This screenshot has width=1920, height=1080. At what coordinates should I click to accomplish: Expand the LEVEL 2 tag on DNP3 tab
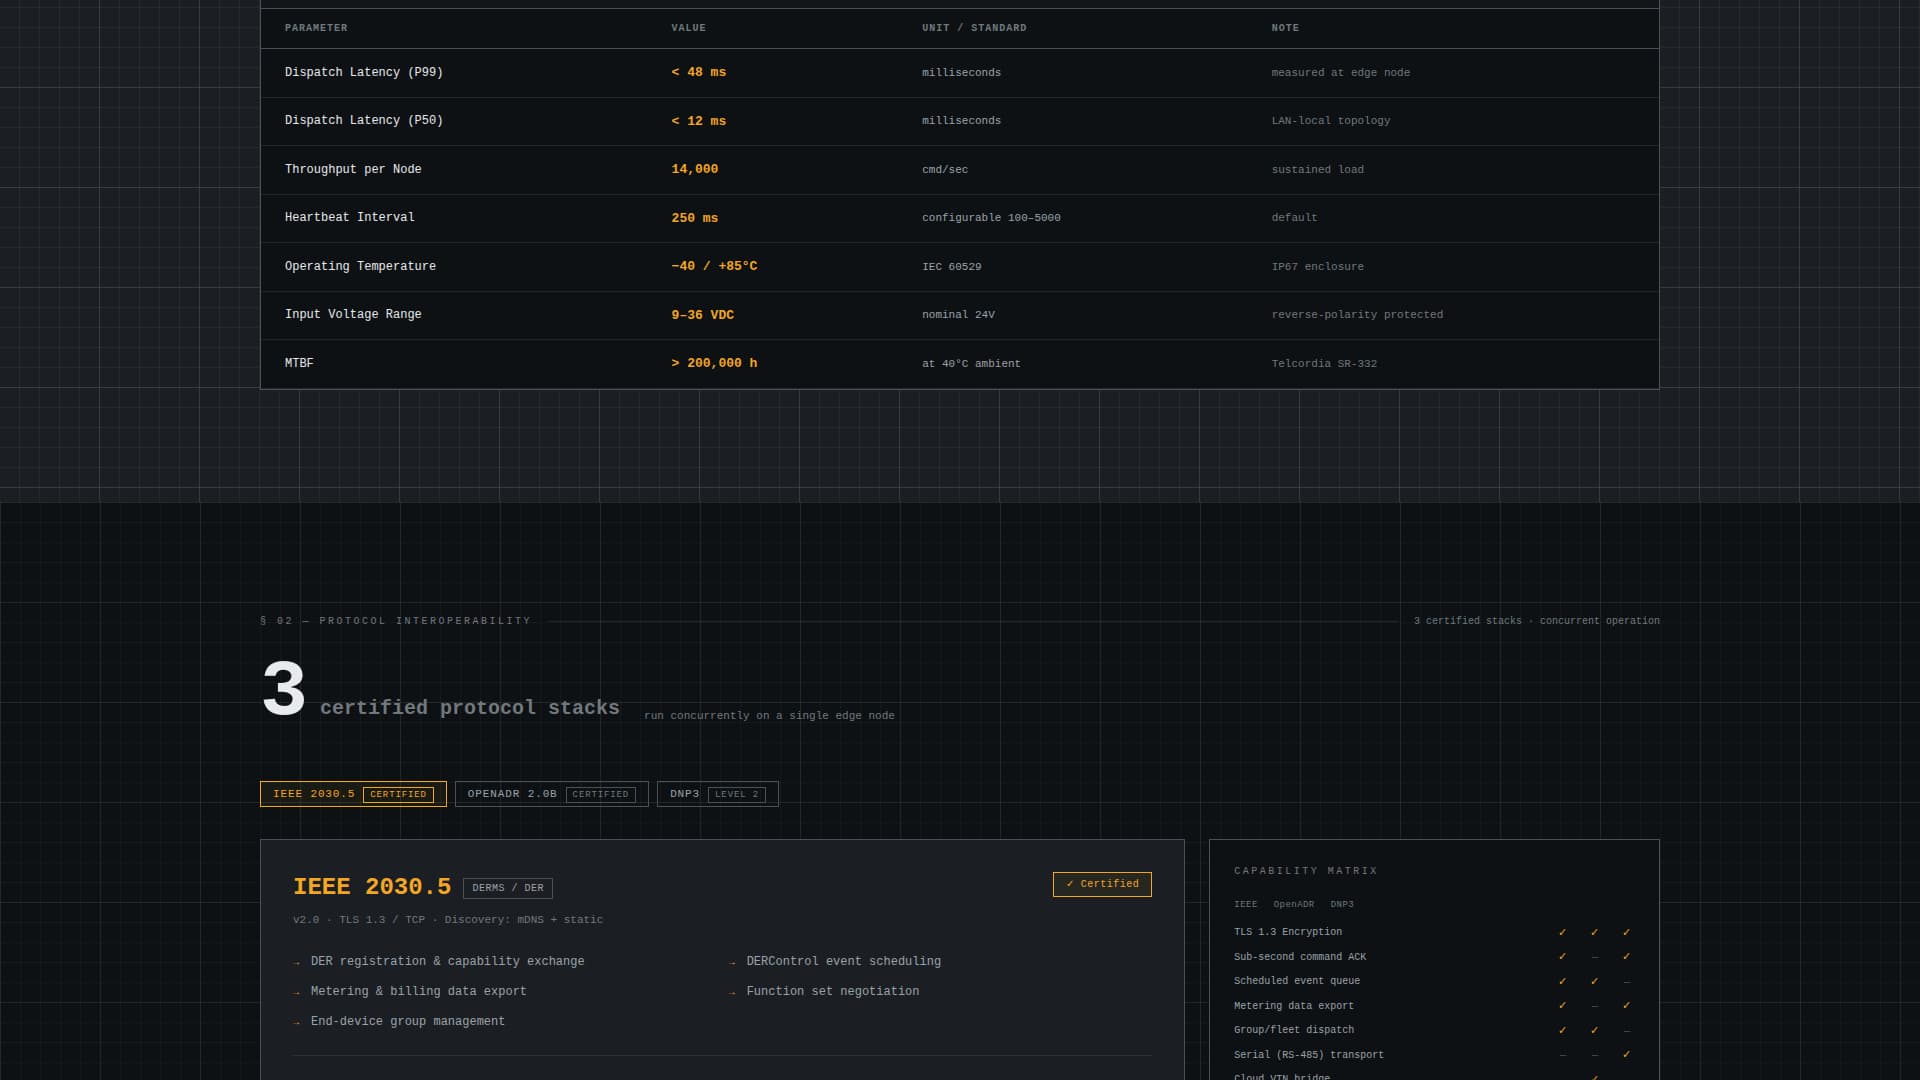point(740,794)
